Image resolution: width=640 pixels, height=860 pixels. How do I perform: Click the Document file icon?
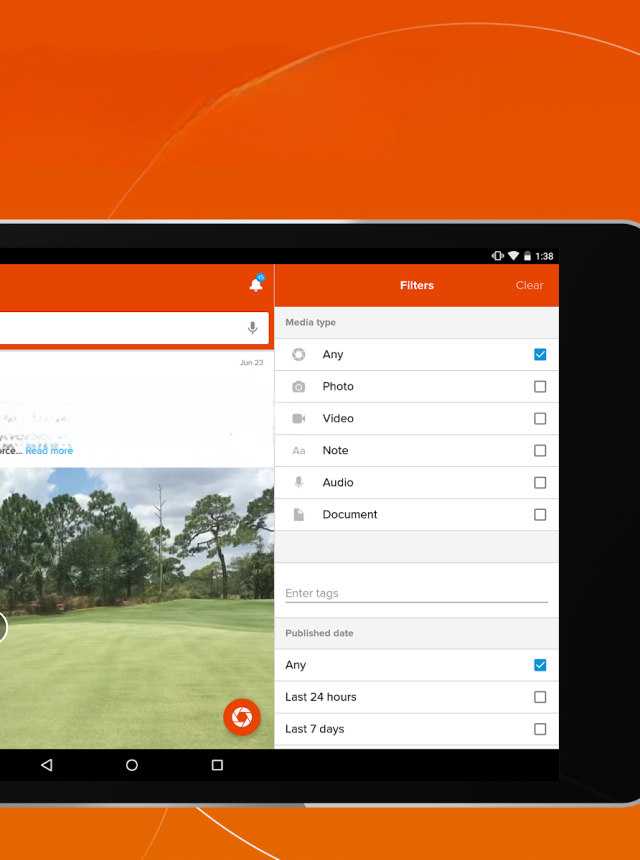click(x=298, y=514)
